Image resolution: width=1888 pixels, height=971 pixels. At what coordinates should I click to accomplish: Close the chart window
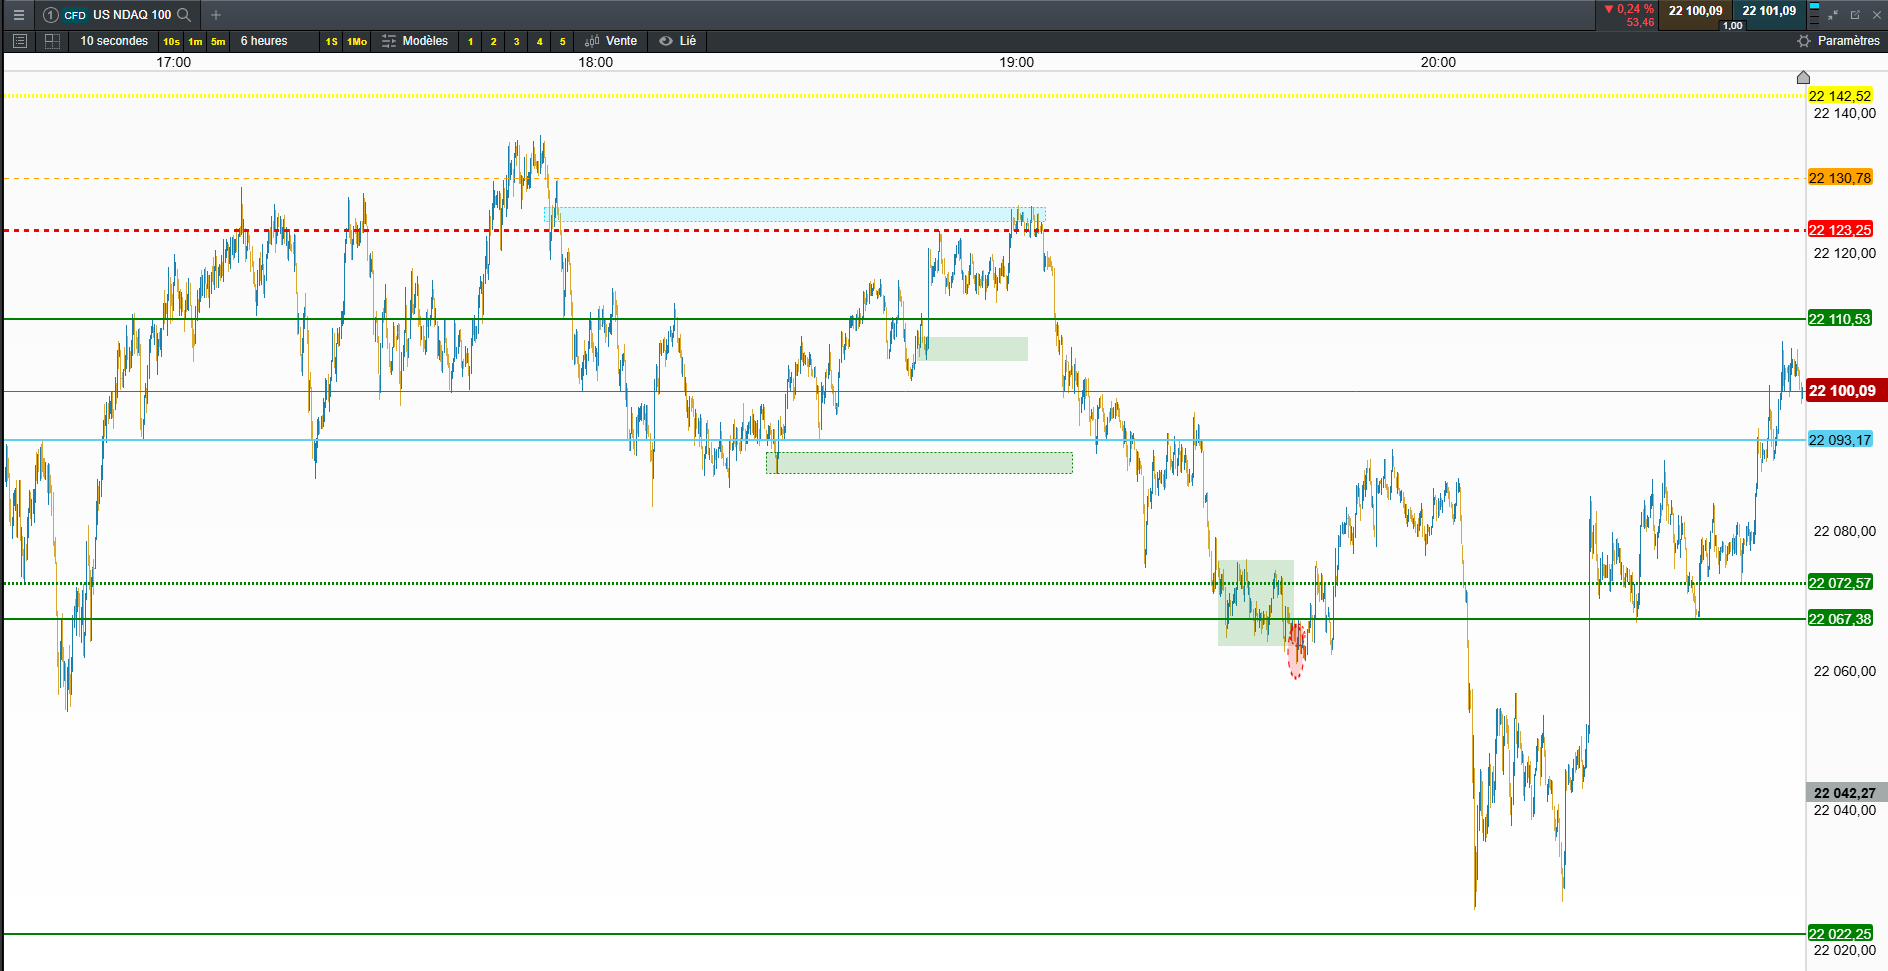tap(1876, 15)
